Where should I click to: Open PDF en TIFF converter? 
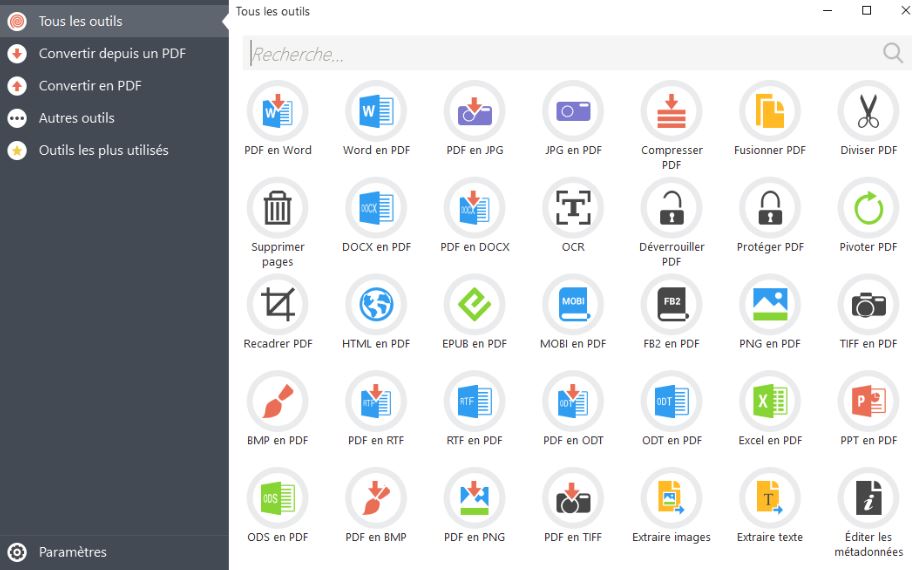[x=573, y=498]
